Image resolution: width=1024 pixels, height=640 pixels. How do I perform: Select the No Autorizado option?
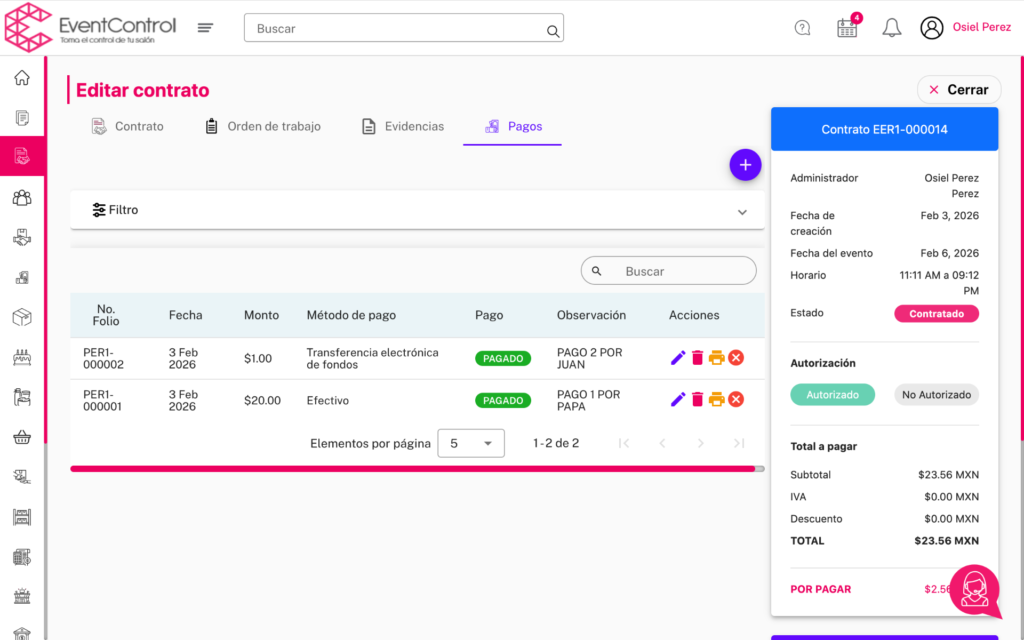coord(936,395)
